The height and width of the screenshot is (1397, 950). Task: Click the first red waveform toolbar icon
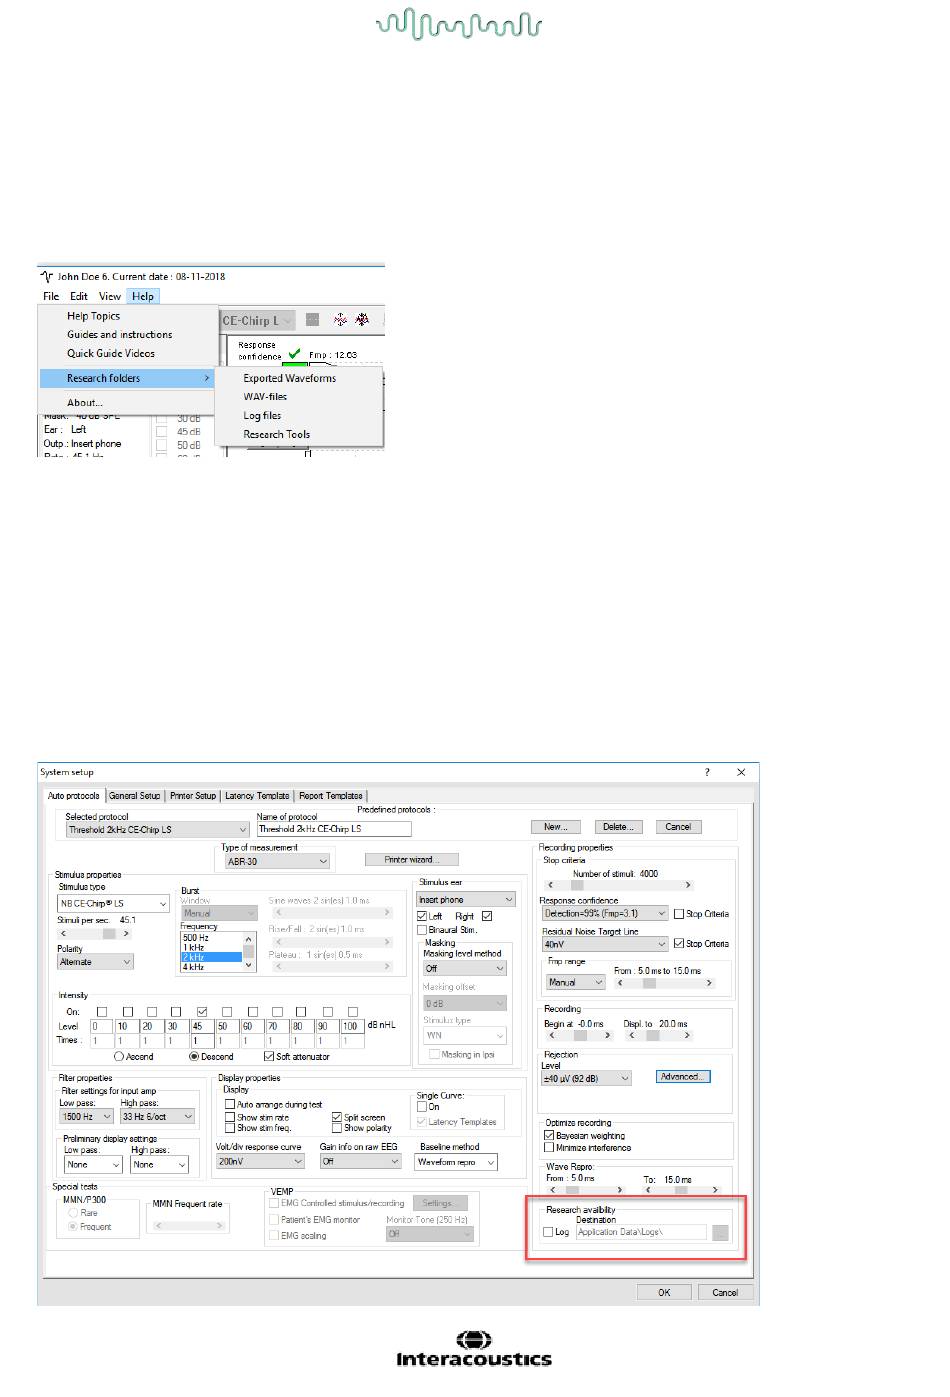(x=340, y=320)
